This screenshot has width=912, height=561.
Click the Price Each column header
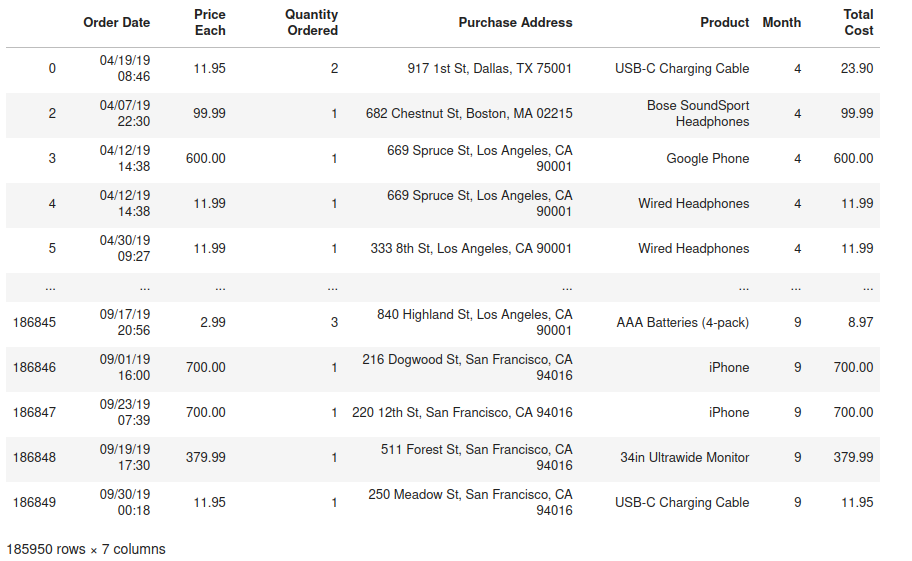210,22
